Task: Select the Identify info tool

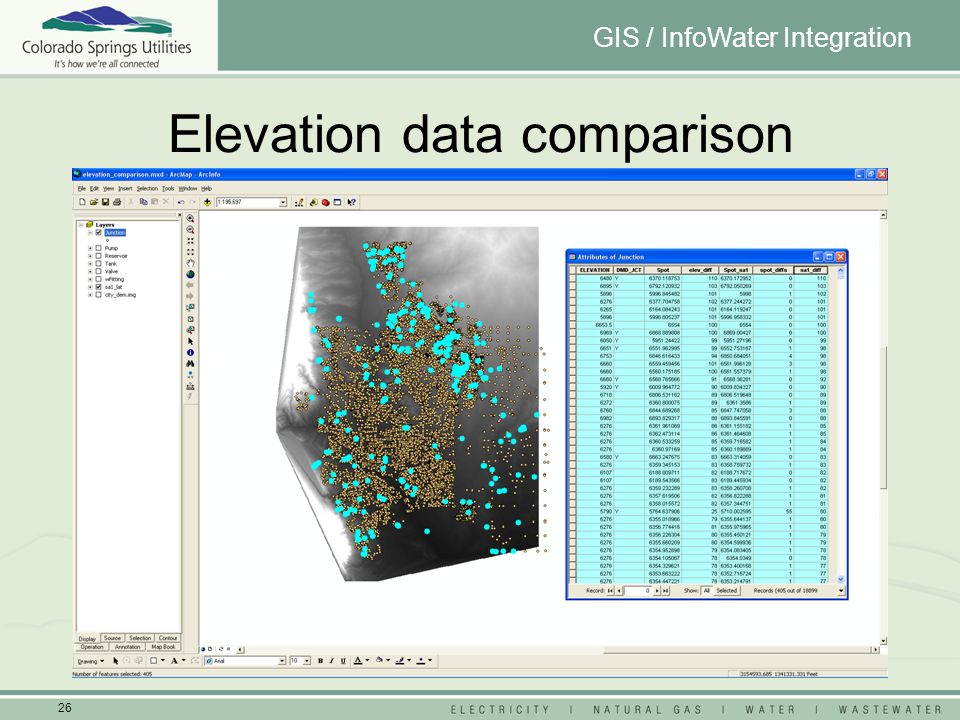Action: pos(190,353)
